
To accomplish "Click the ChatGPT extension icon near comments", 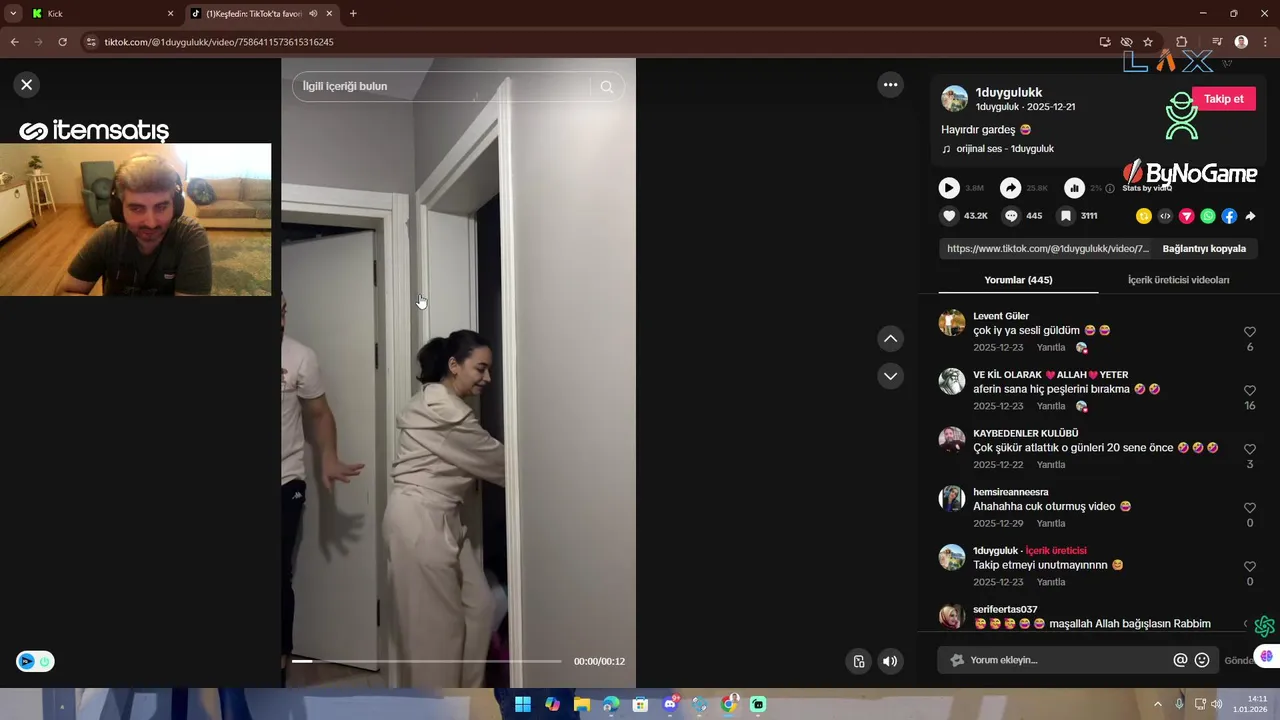I will coord(1265,626).
